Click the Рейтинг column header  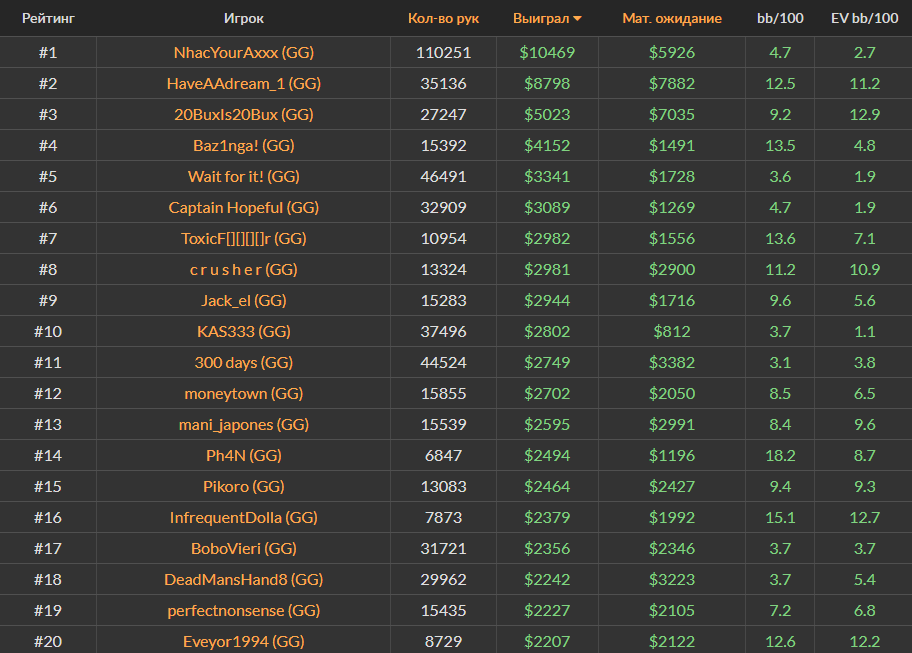[48, 18]
